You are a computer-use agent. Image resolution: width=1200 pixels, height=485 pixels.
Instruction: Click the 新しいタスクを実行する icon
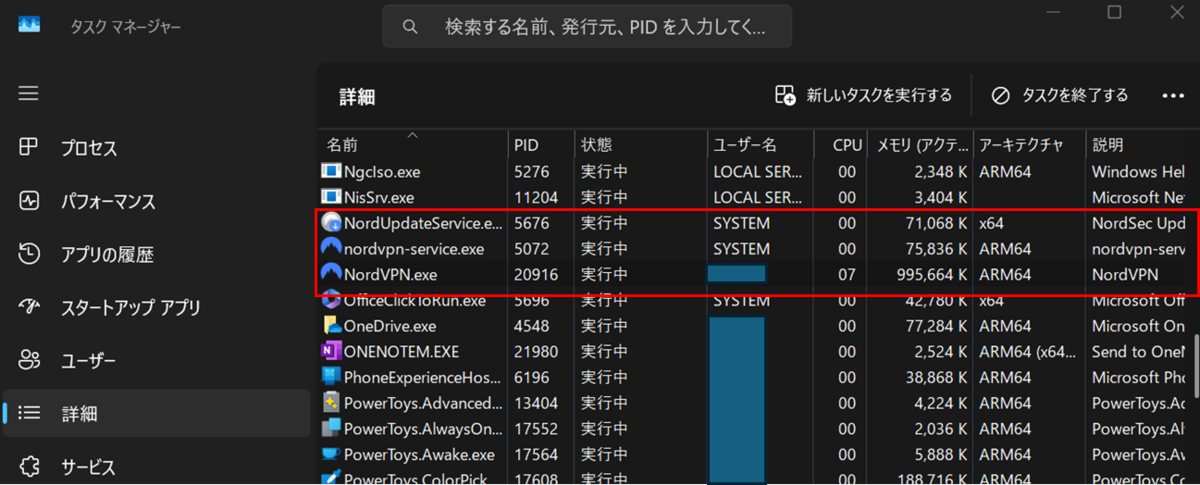pyautogui.click(x=785, y=95)
